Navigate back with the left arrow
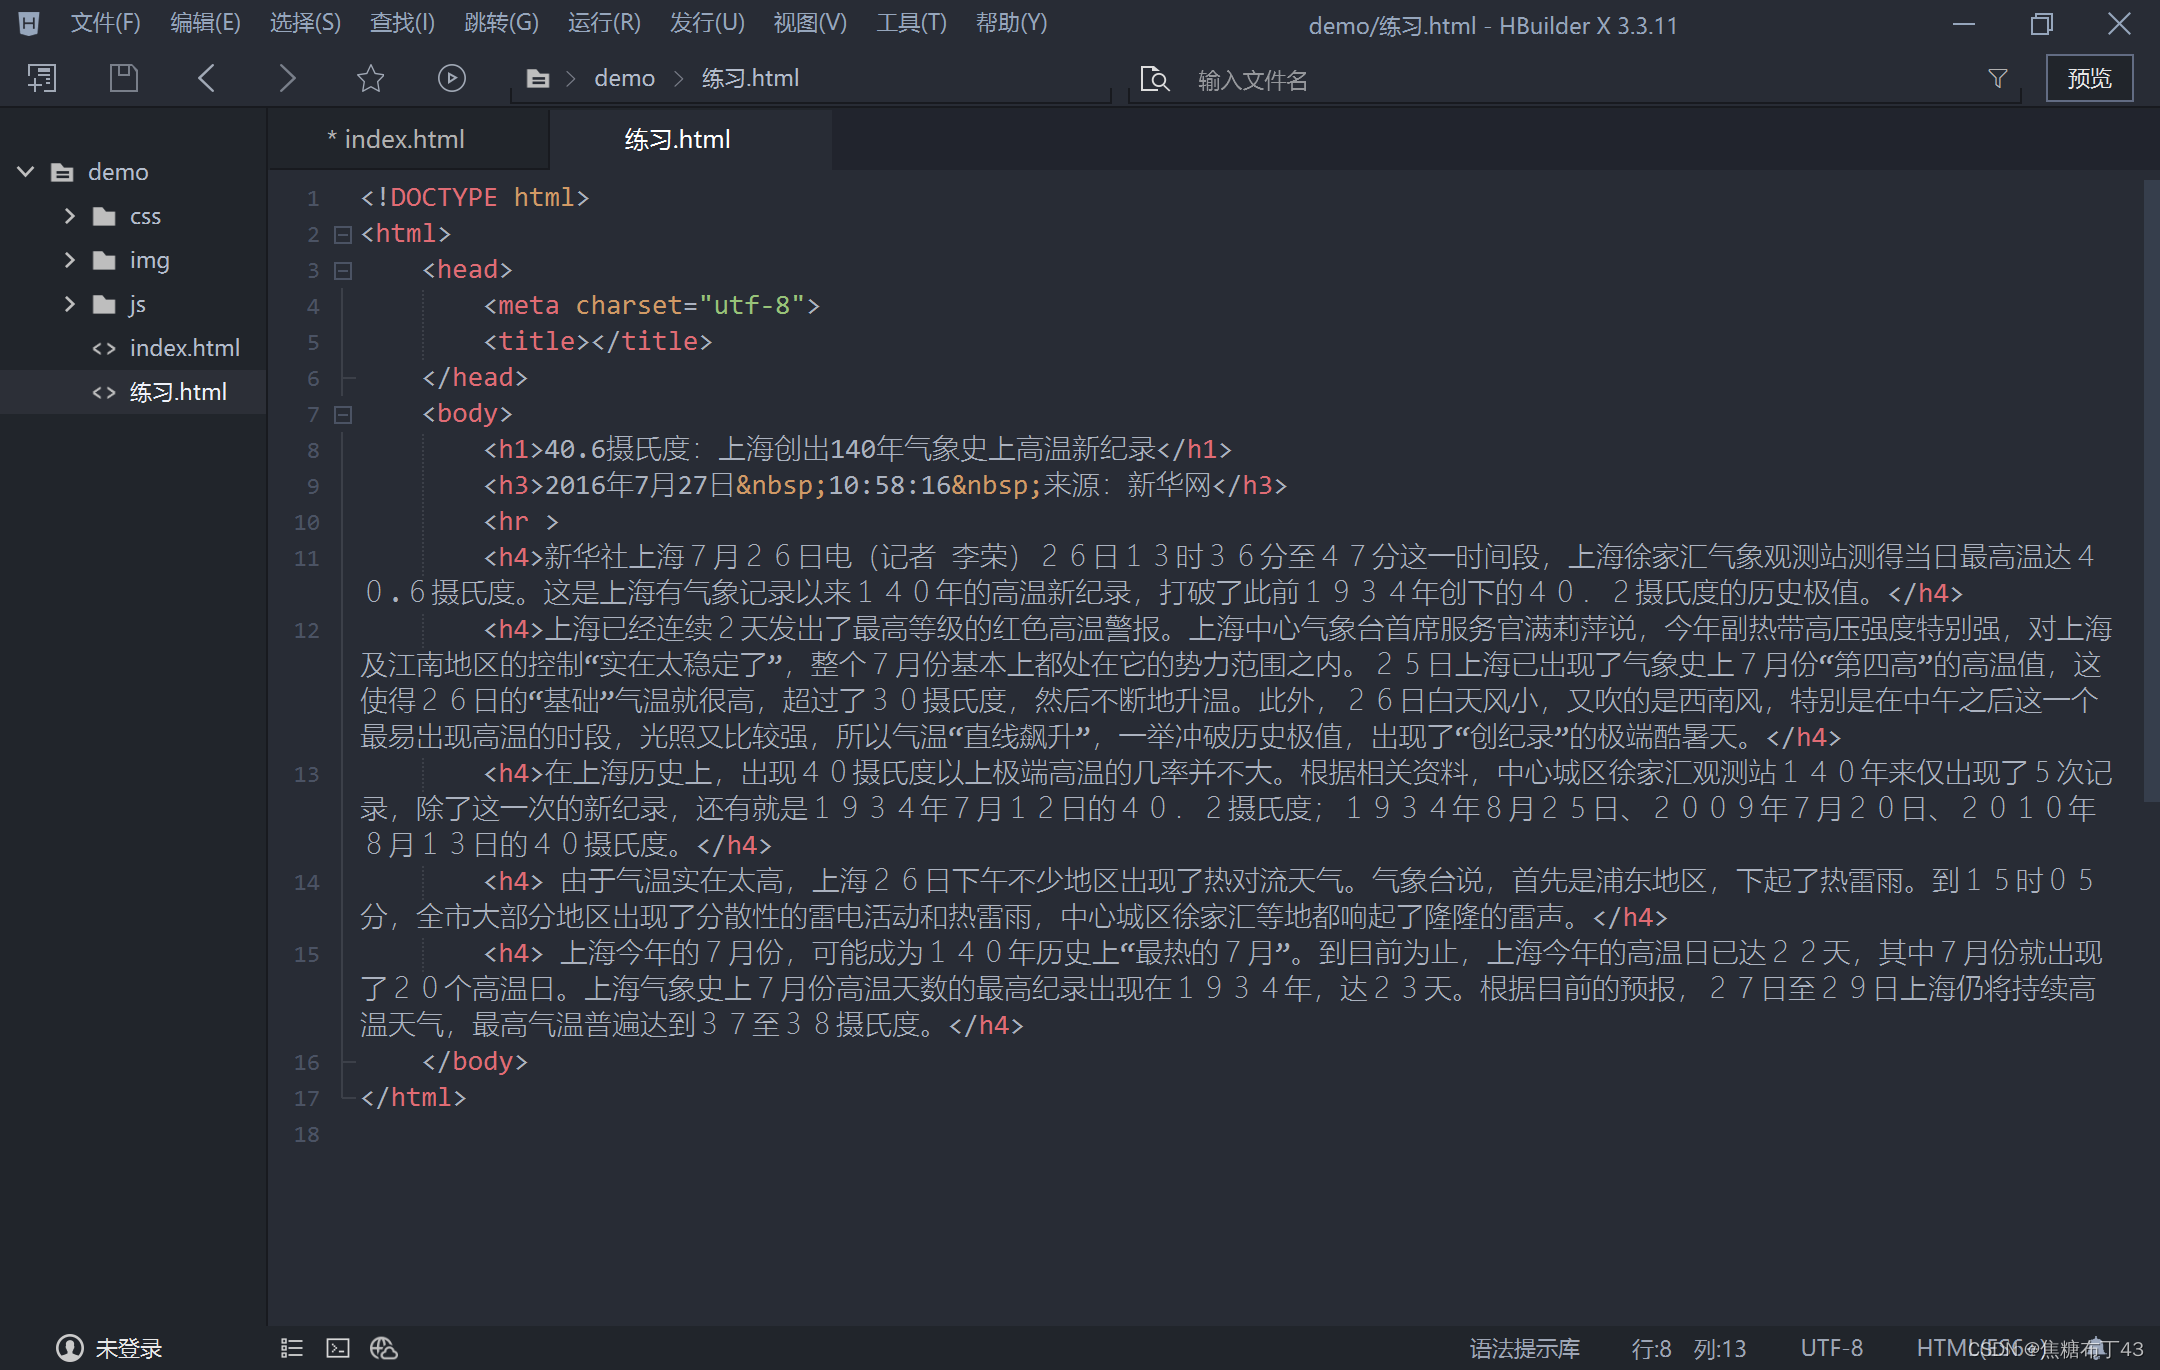This screenshot has width=2160, height=1370. click(x=207, y=78)
